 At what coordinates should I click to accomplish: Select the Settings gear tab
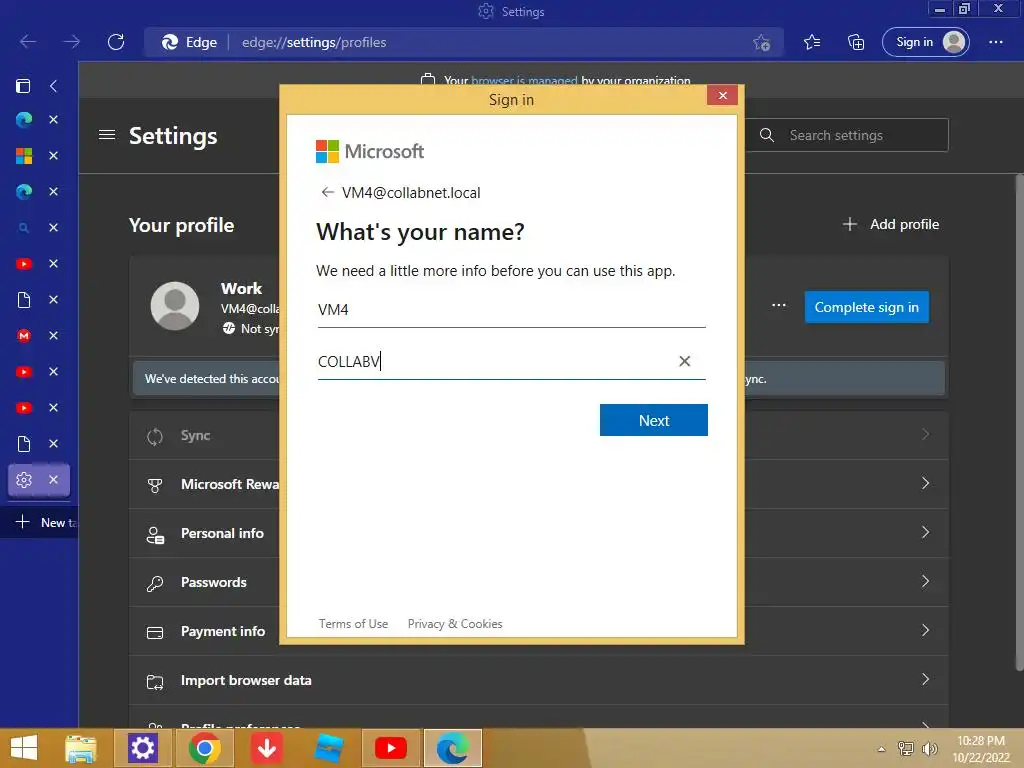[24, 479]
